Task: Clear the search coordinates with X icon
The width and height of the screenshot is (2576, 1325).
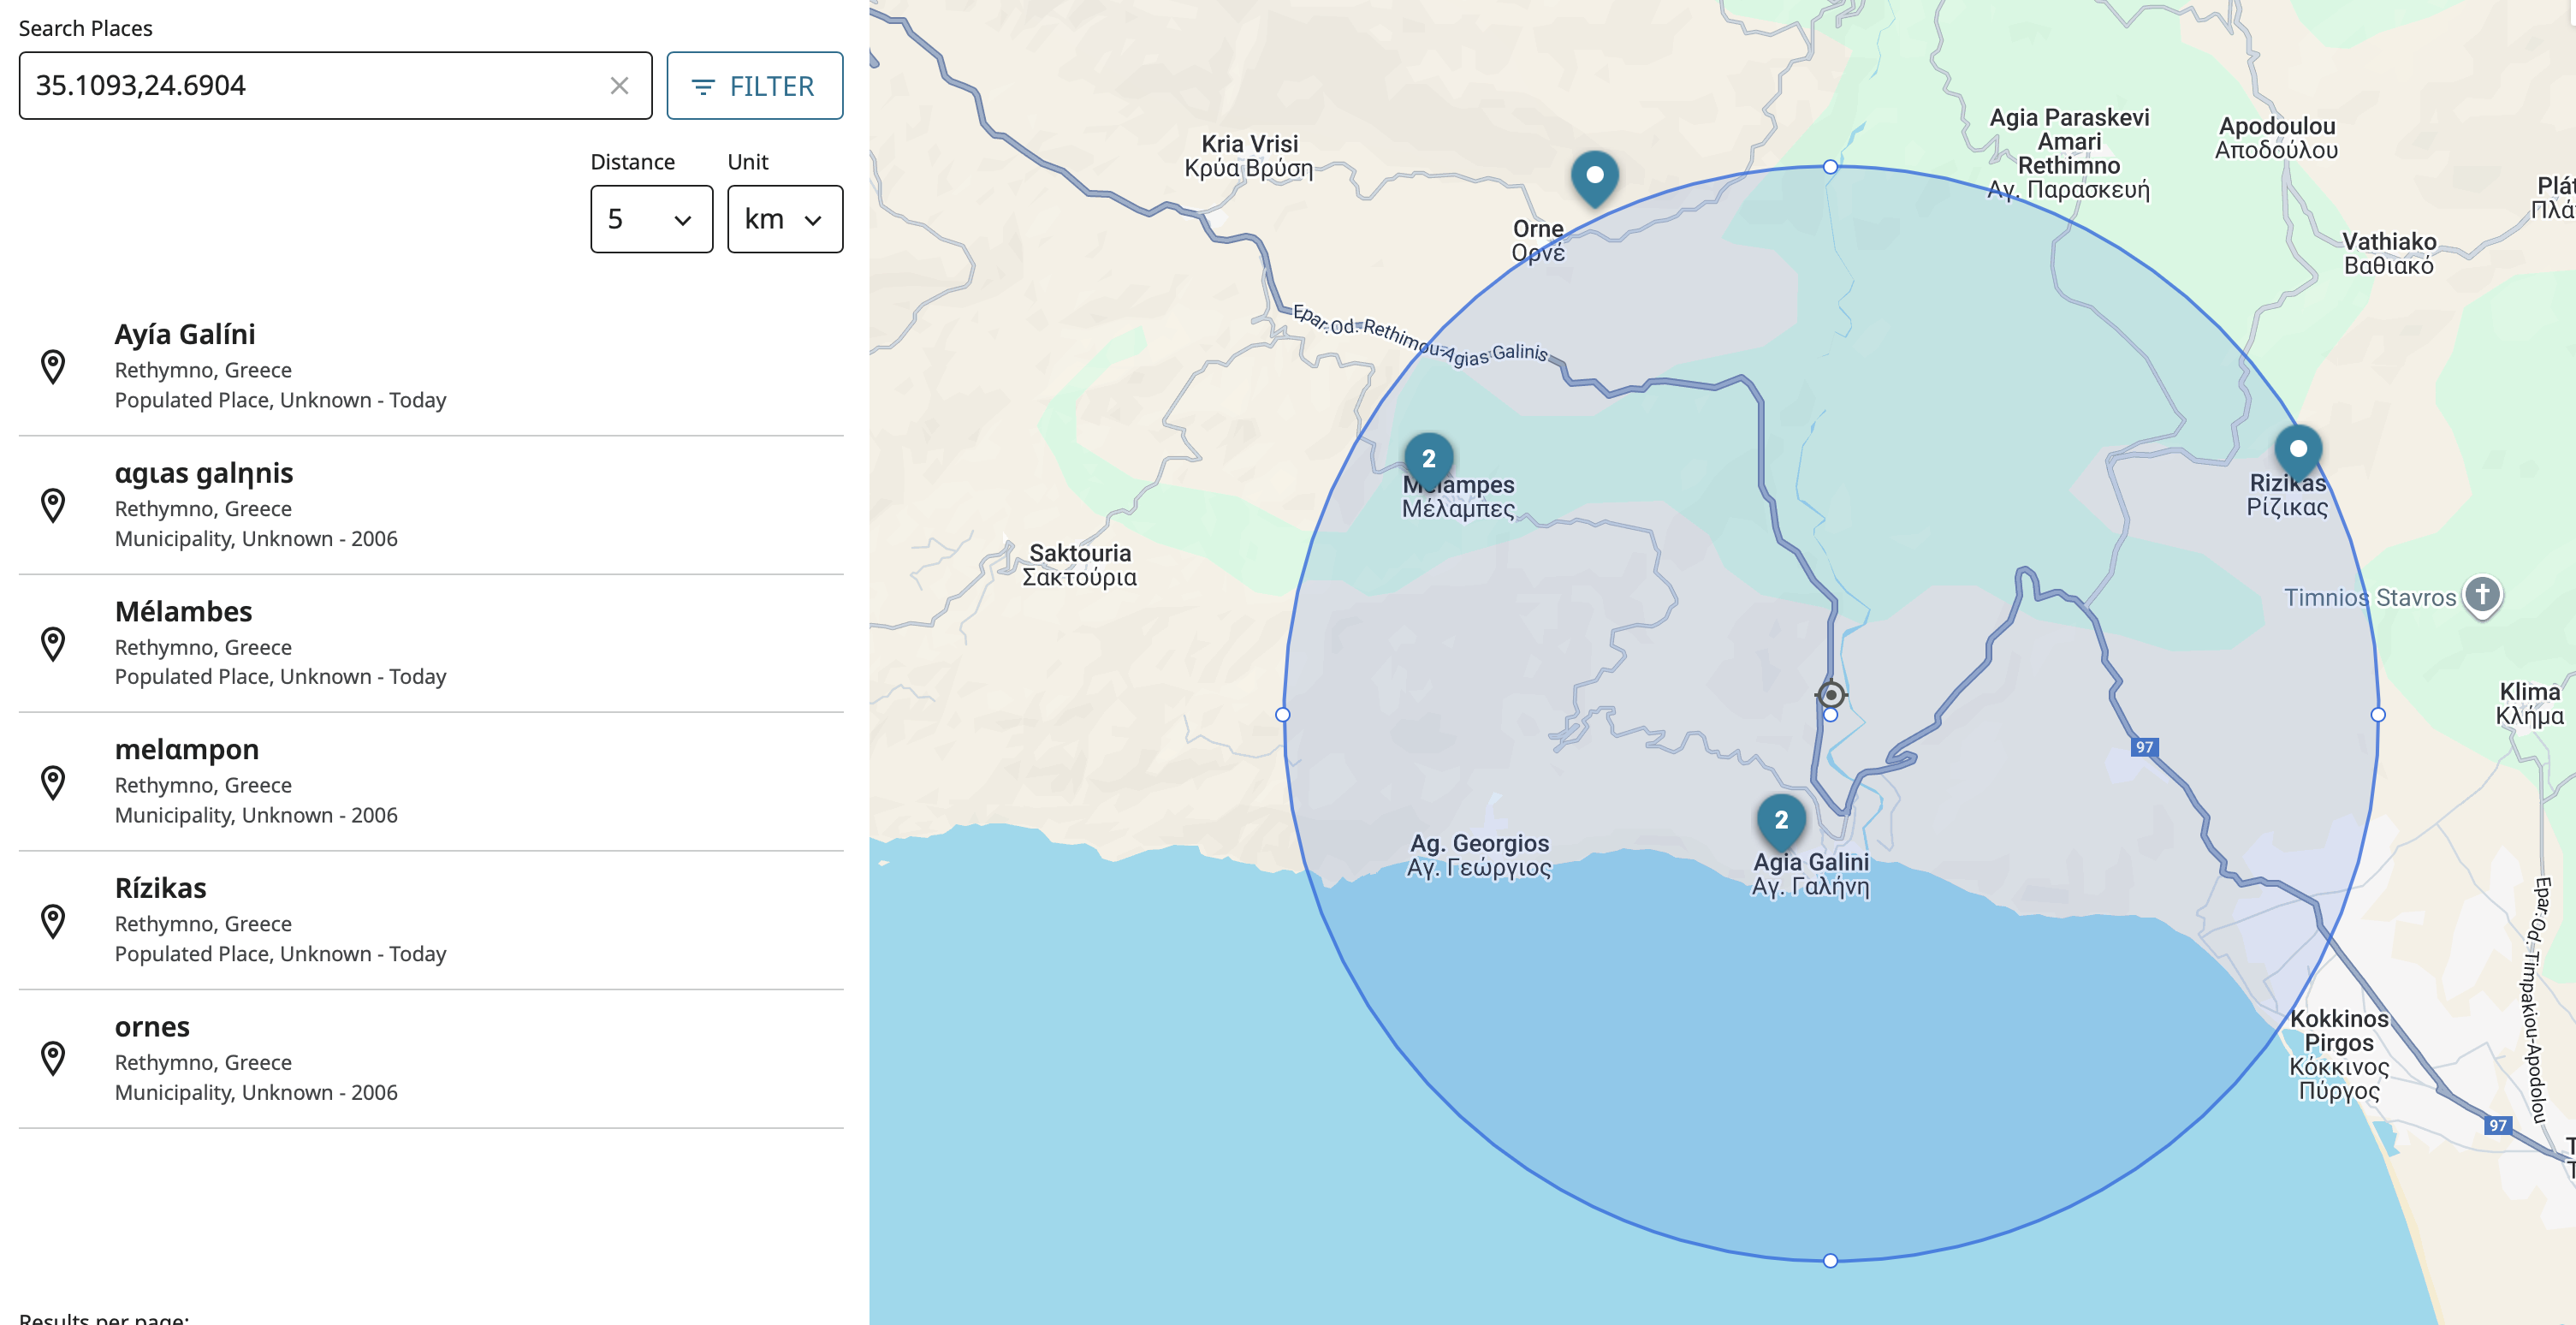Action: 619,86
